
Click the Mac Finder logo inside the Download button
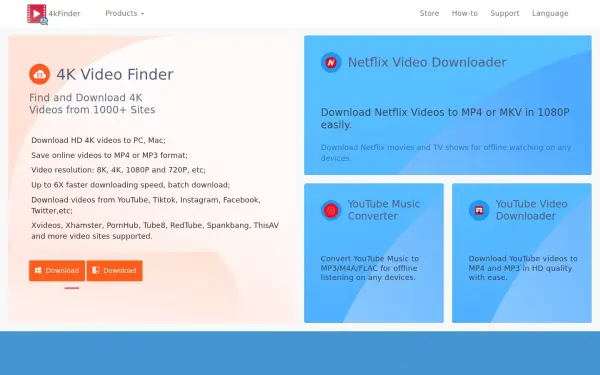pyautogui.click(x=96, y=270)
